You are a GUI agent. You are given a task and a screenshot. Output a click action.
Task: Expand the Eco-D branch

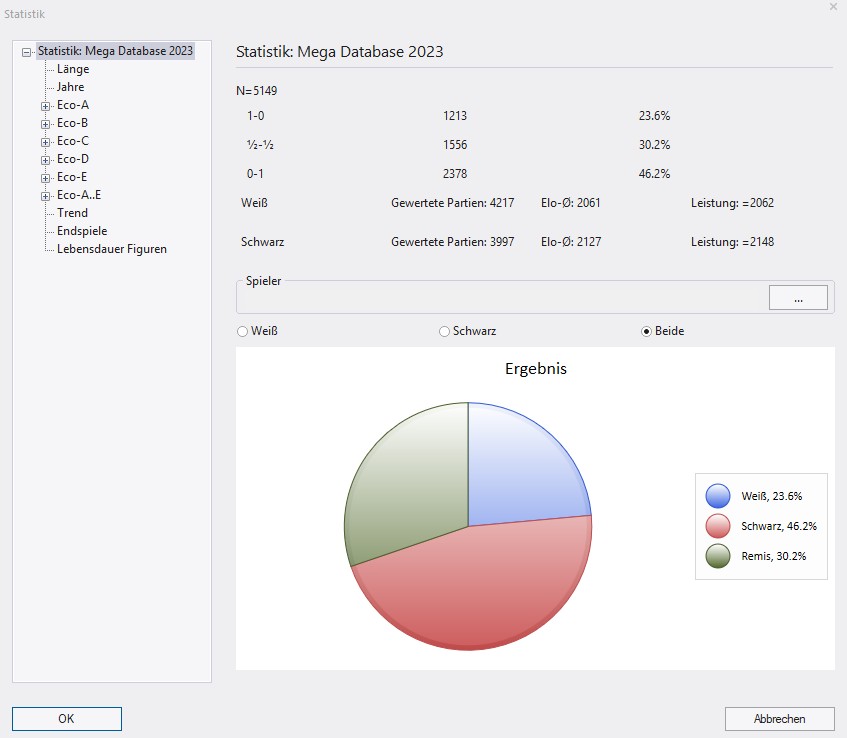pyautogui.click(x=45, y=160)
